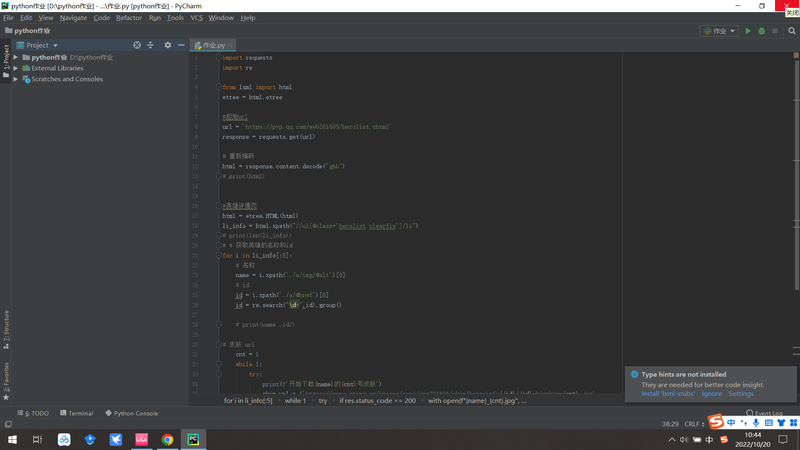Fold the try block at line 33
The width and height of the screenshot is (800, 450).
(x=218, y=374)
